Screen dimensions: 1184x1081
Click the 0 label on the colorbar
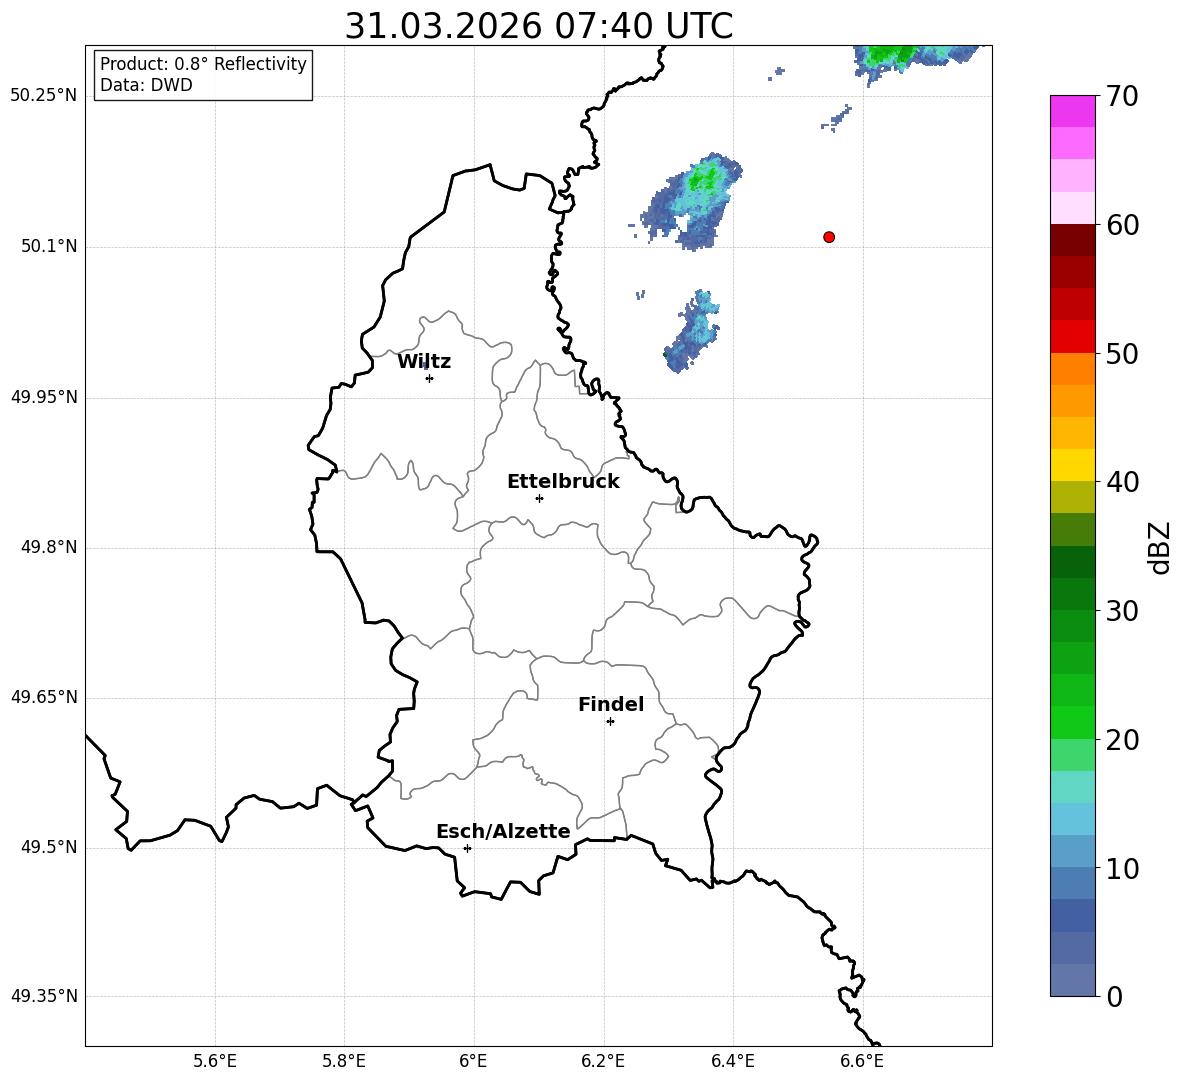pyautogui.click(x=1115, y=996)
